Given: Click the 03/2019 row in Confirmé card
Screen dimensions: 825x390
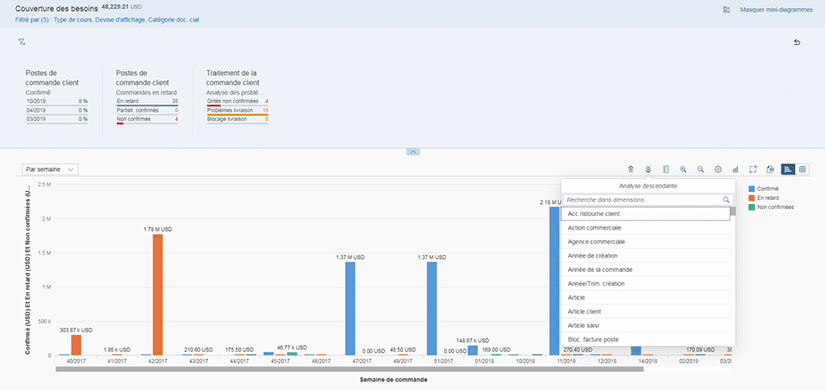Looking at the screenshot, I should point(57,119).
